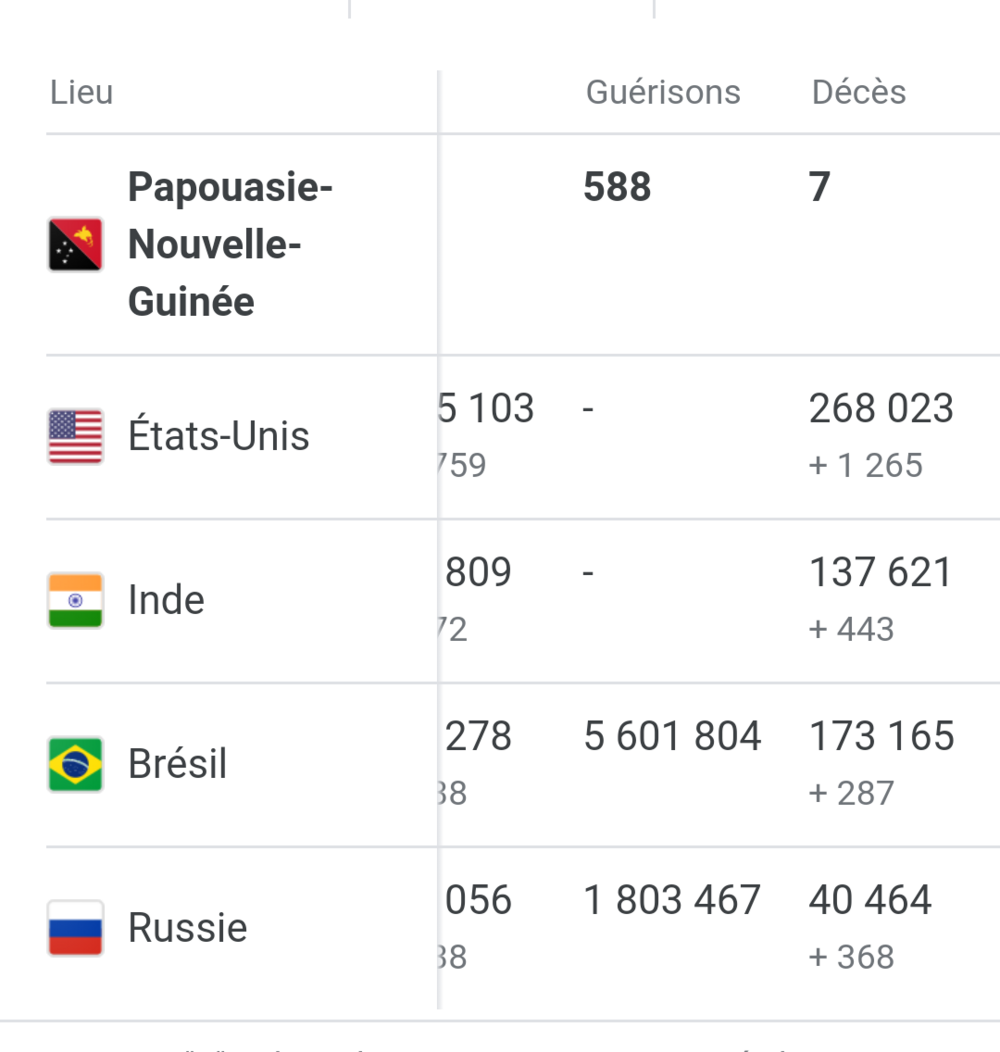Click the Brazil flag icon
The width and height of the screenshot is (1000, 1052).
[x=75, y=764]
